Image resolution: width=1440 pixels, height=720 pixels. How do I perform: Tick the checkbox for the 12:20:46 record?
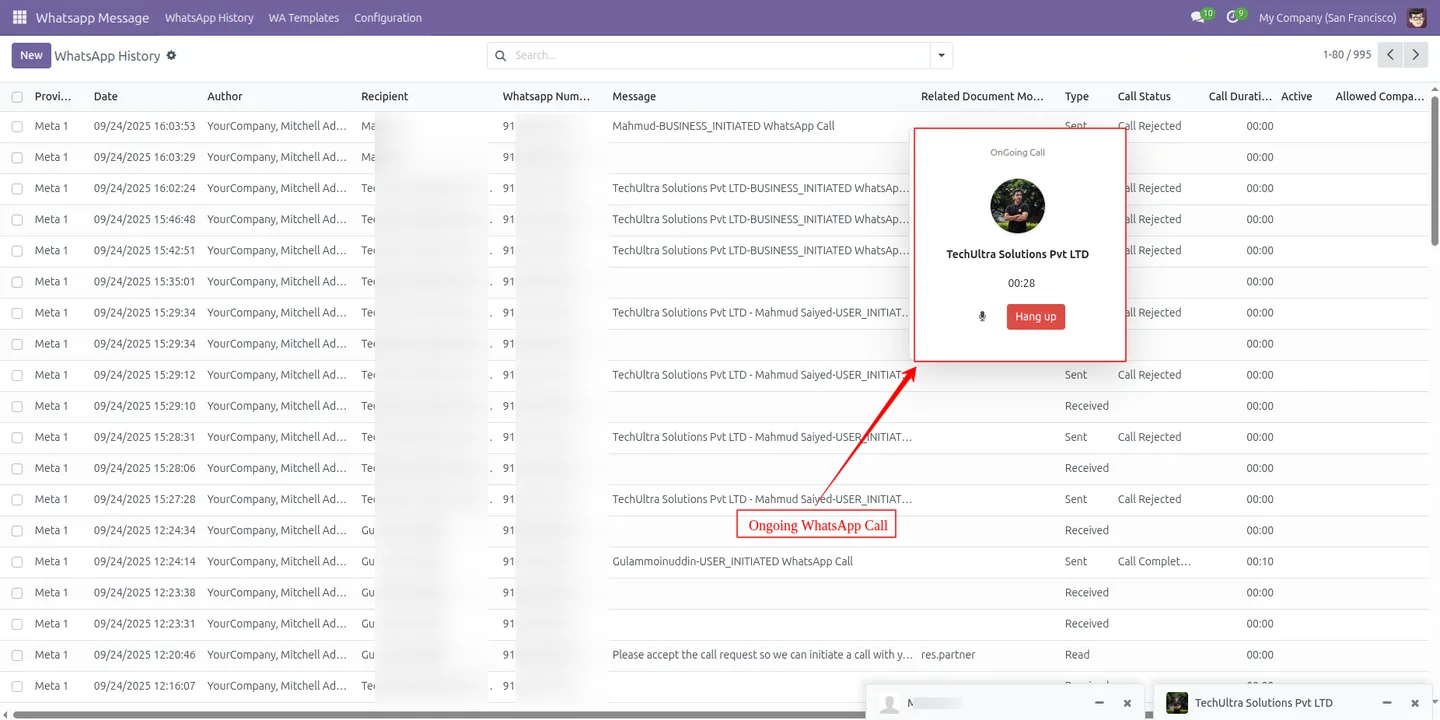pyautogui.click(x=17, y=655)
